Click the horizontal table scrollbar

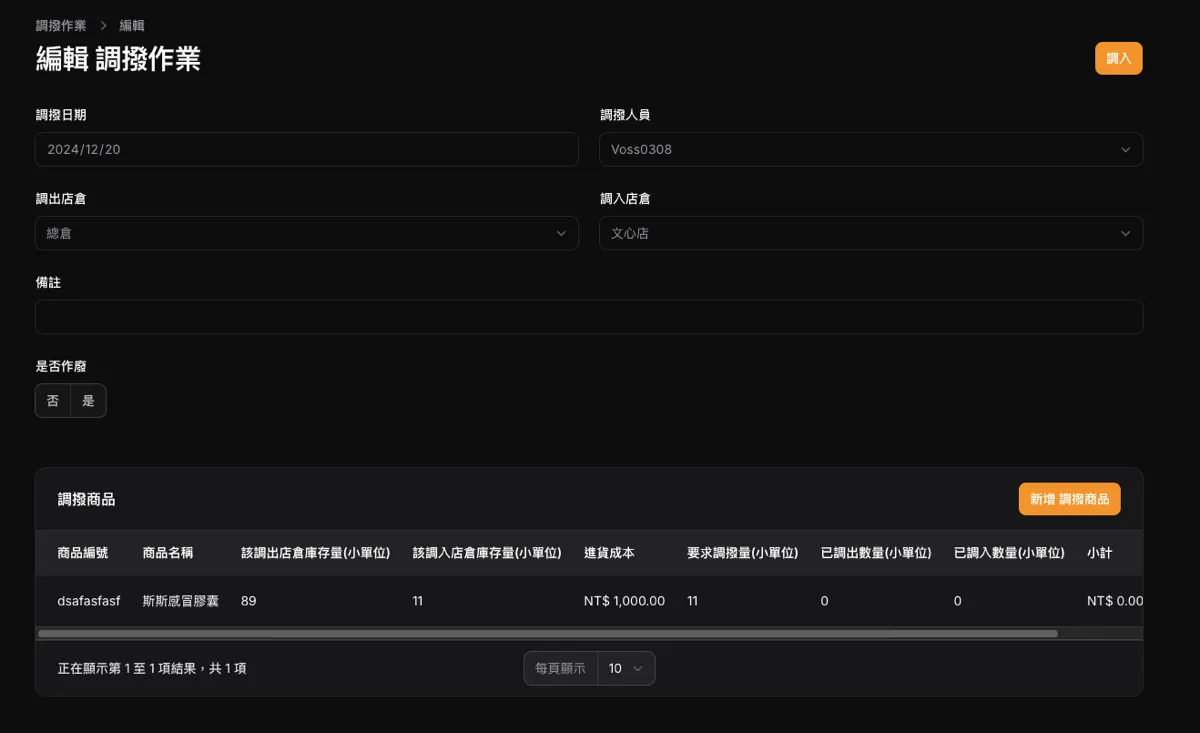click(x=548, y=633)
